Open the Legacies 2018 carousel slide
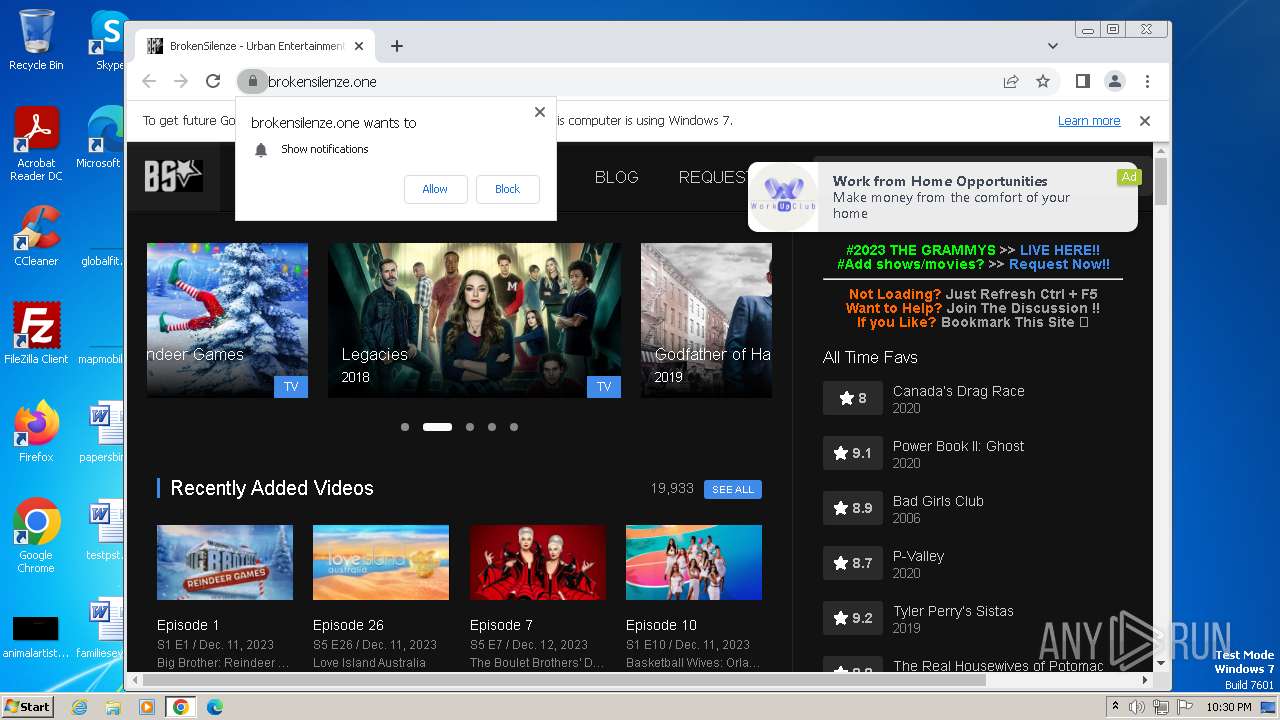This screenshot has height=720, width=1280. click(x=474, y=320)
